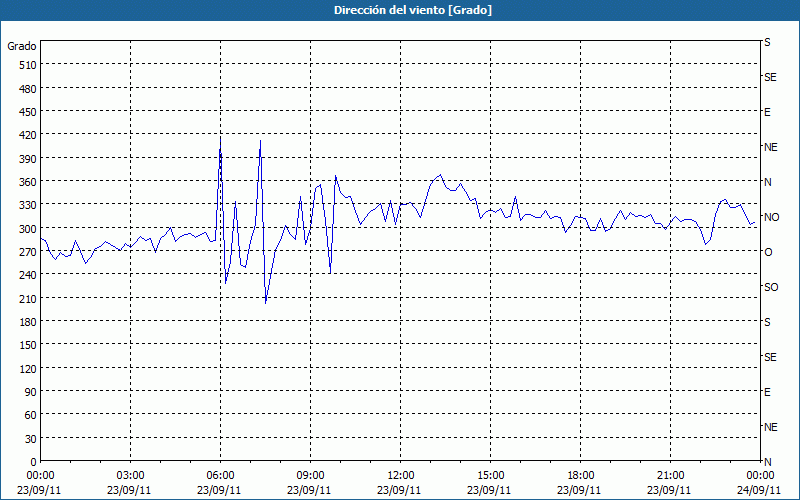This screenshot has height=500, width=800.
Task: Select the 30 value on the degree axis
Action: pyautogui.click(x=31, y=439)
